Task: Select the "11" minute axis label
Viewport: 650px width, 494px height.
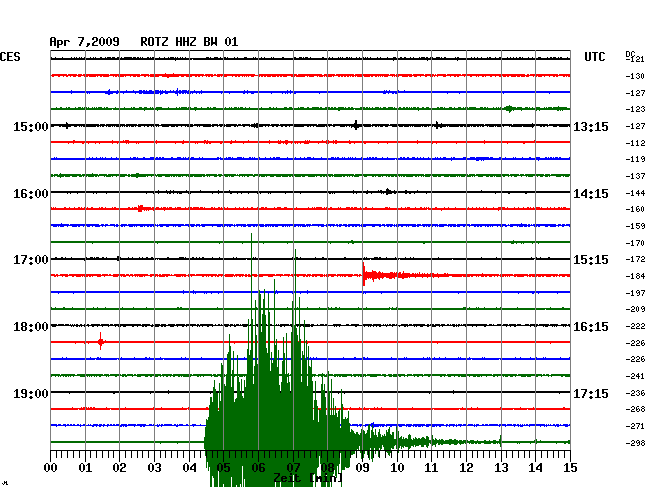Action: [x=432, y=468]
